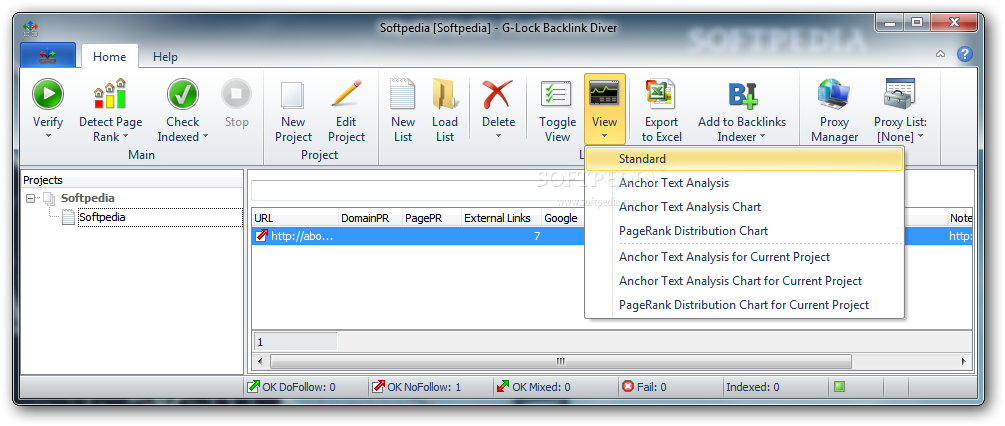Click the http://abo... URL cell
The image size is (1005, 426).
(303, 236)
